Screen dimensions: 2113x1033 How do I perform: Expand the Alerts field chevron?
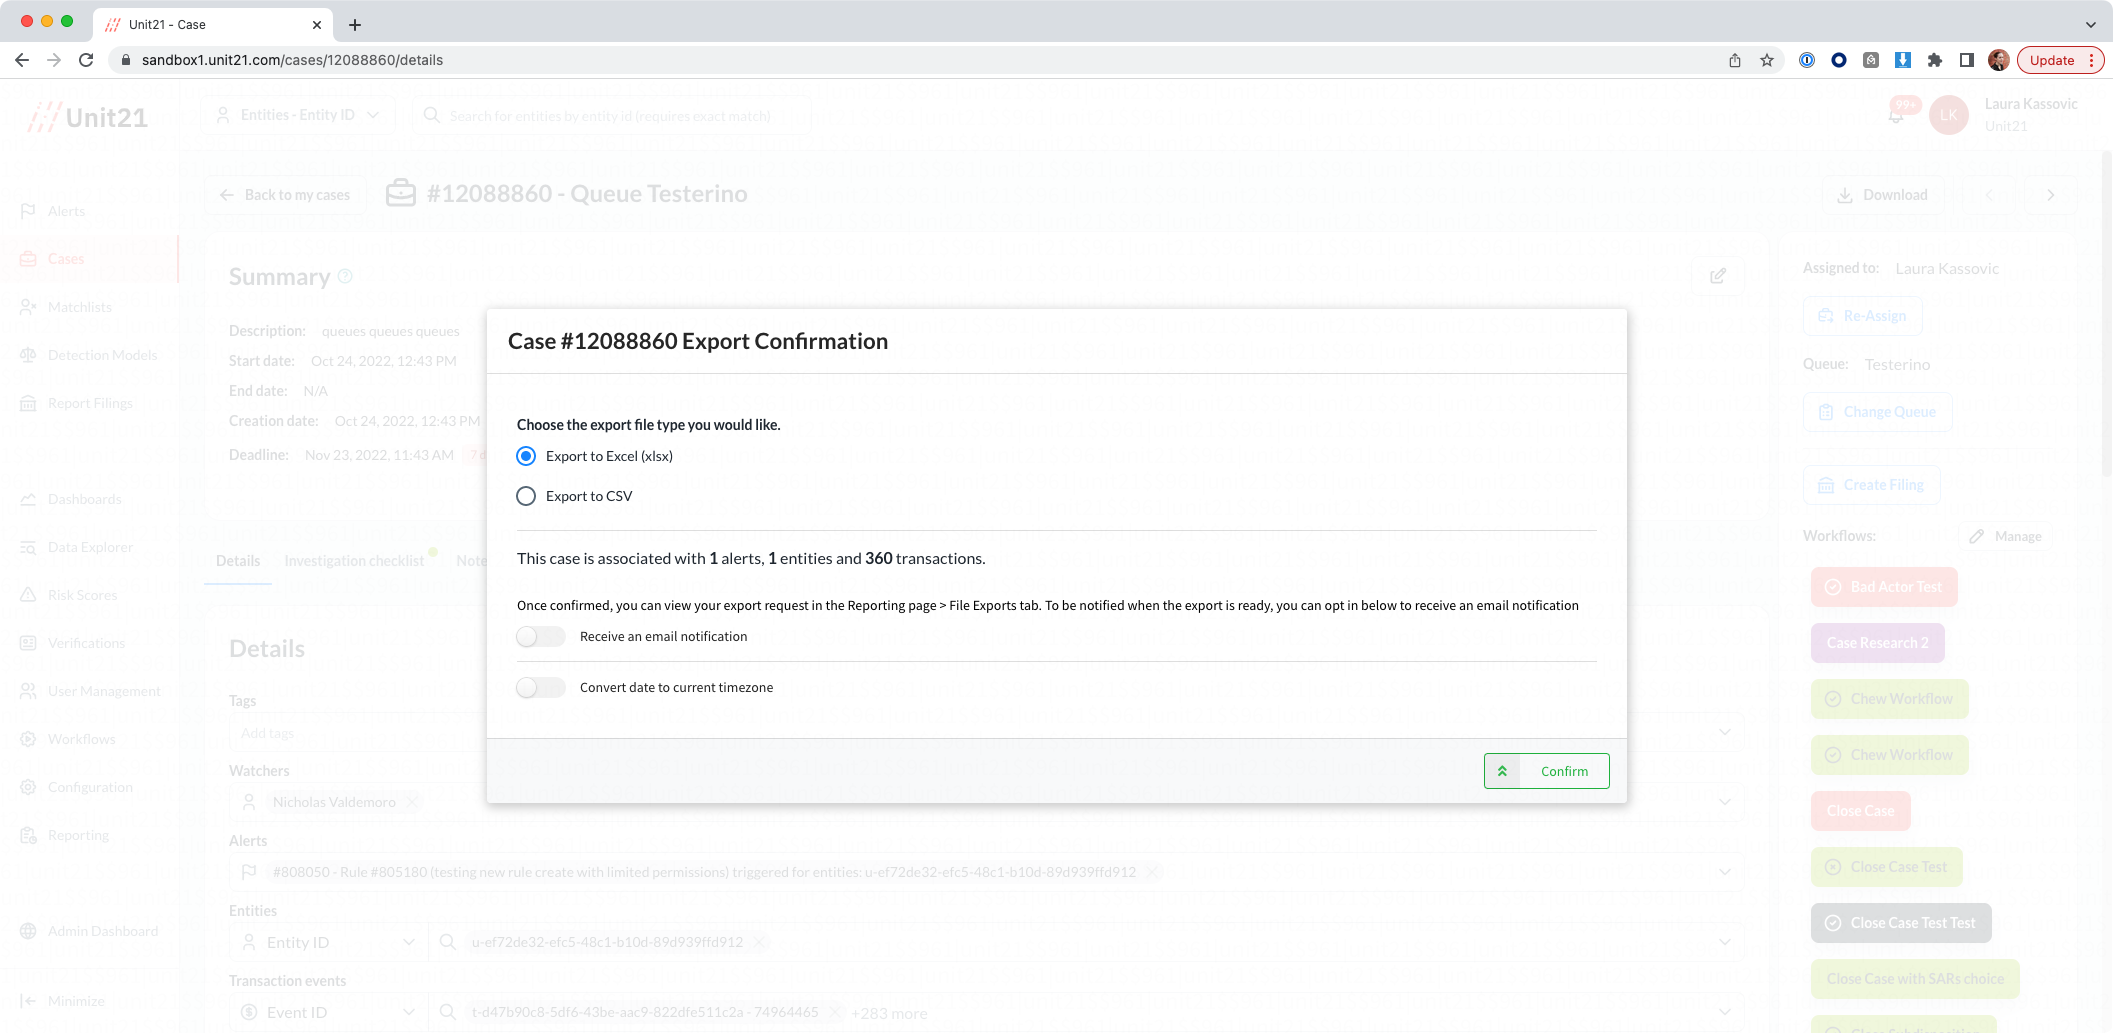tap(1725, 872)
